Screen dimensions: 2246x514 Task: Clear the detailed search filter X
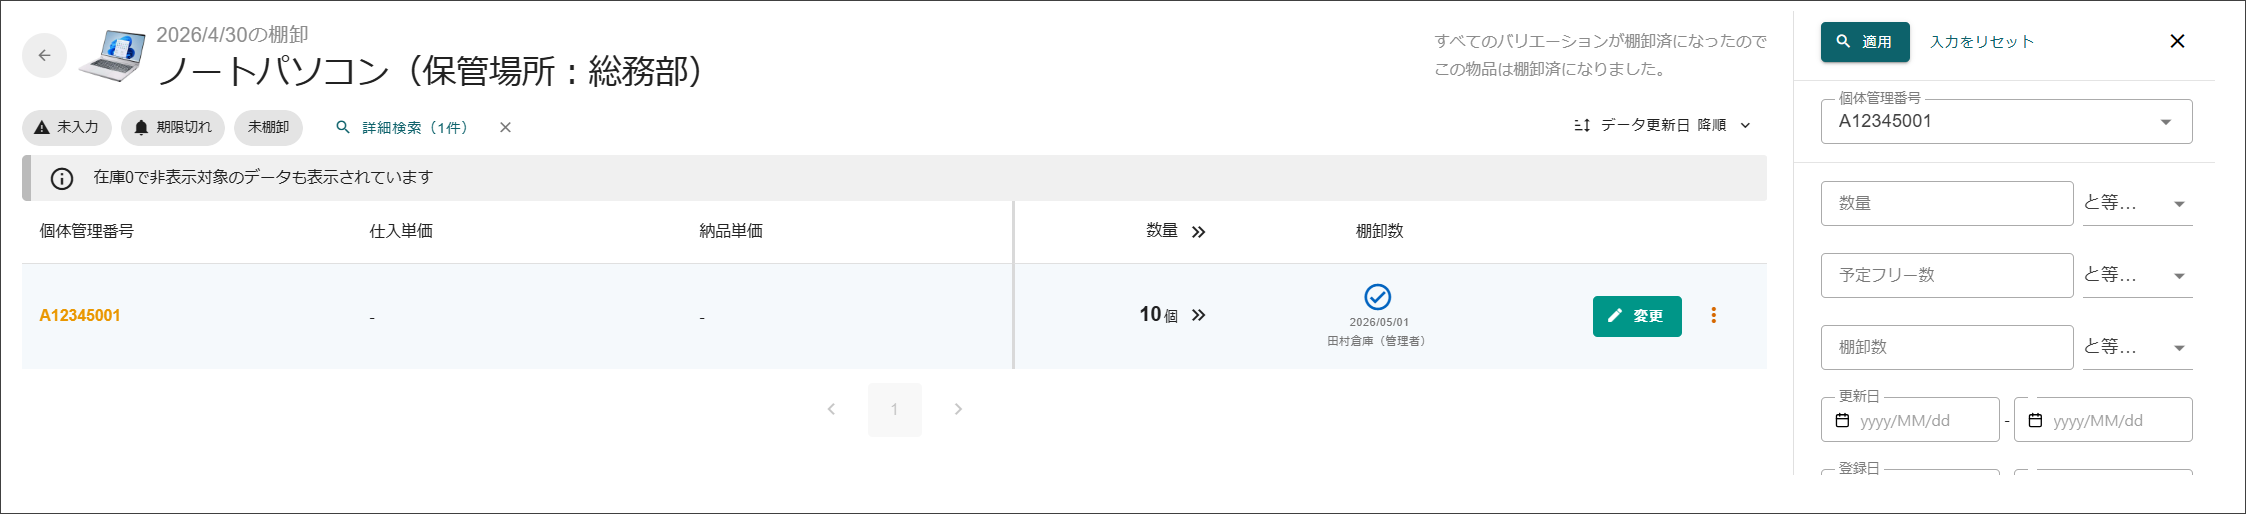(x=505, y=127)
